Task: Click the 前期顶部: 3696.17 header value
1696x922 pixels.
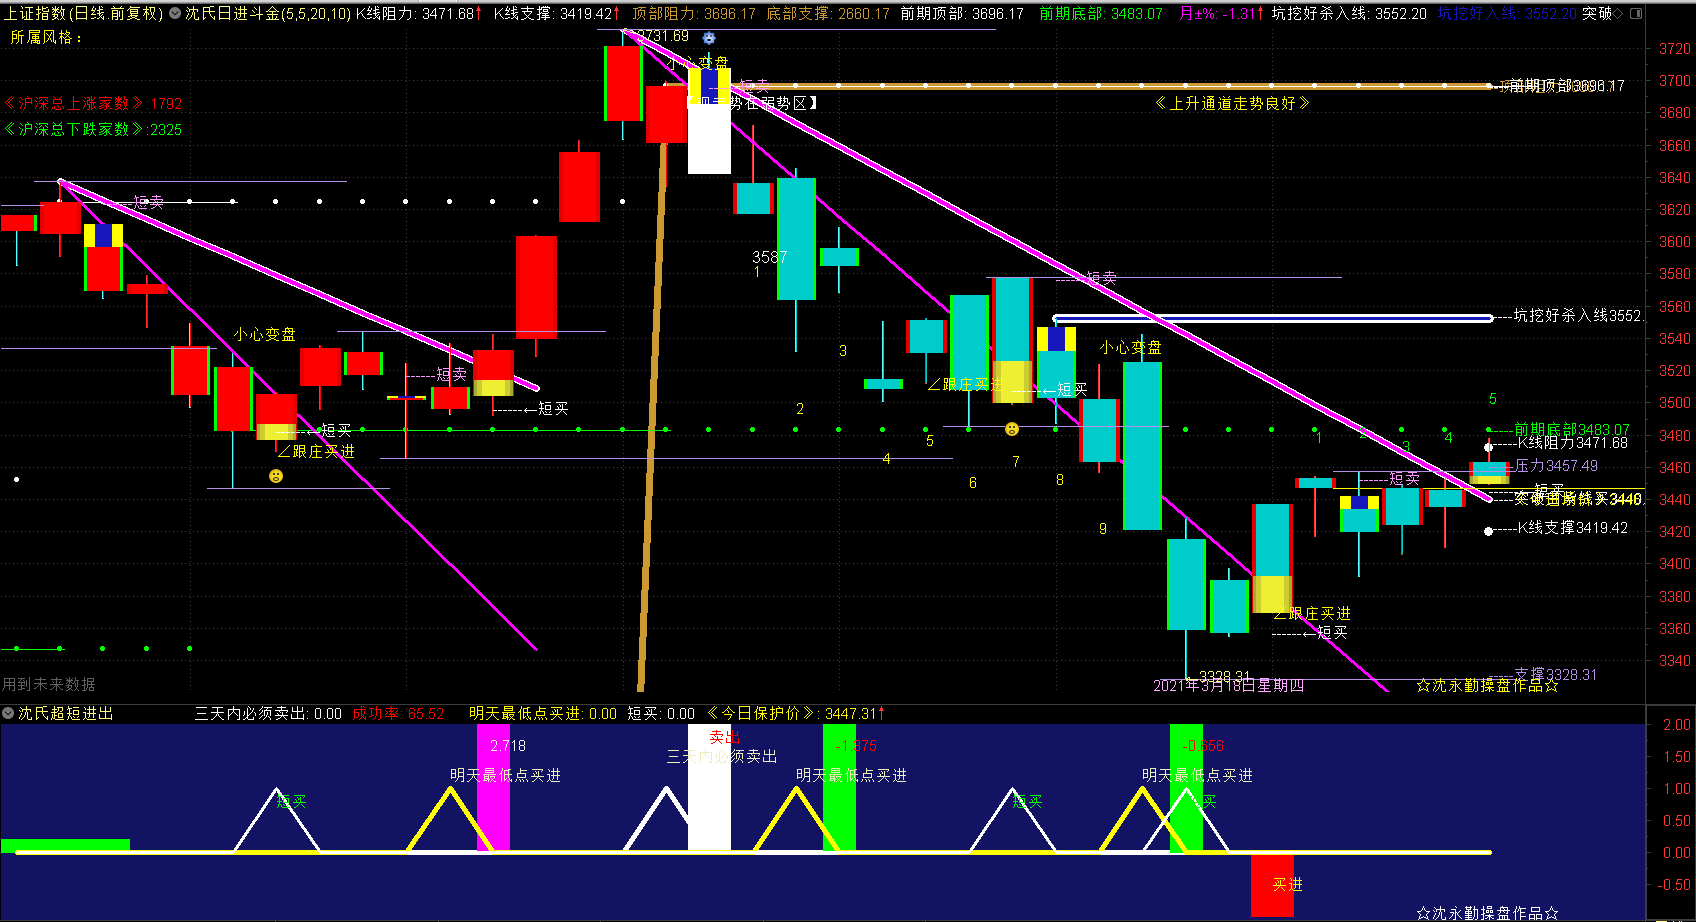Action: click(962, 13)
